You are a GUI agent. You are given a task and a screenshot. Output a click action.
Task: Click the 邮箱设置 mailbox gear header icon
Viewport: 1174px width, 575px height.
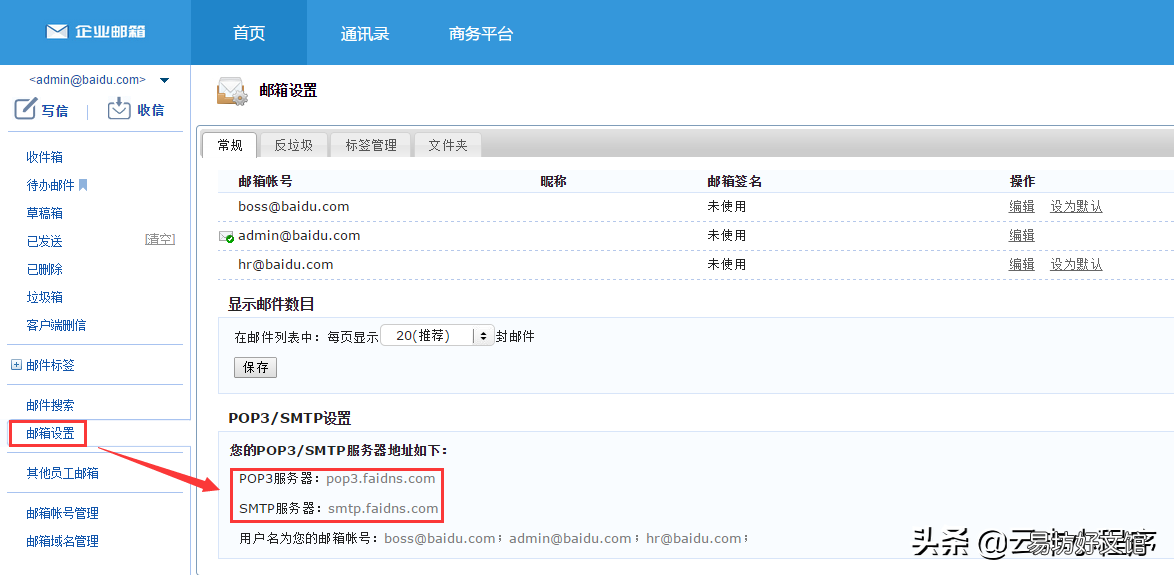231,92
